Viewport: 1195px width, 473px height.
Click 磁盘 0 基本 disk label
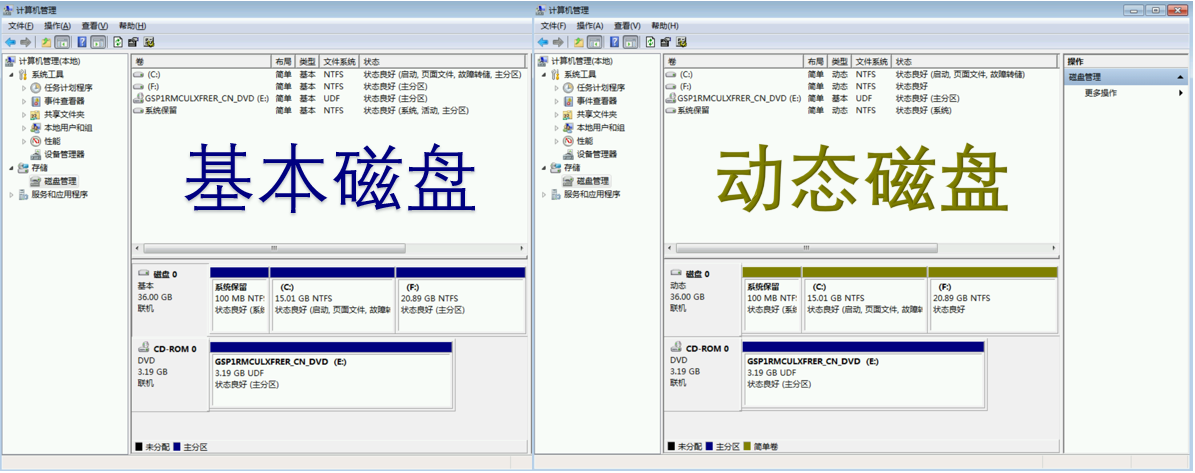point(170,299)
